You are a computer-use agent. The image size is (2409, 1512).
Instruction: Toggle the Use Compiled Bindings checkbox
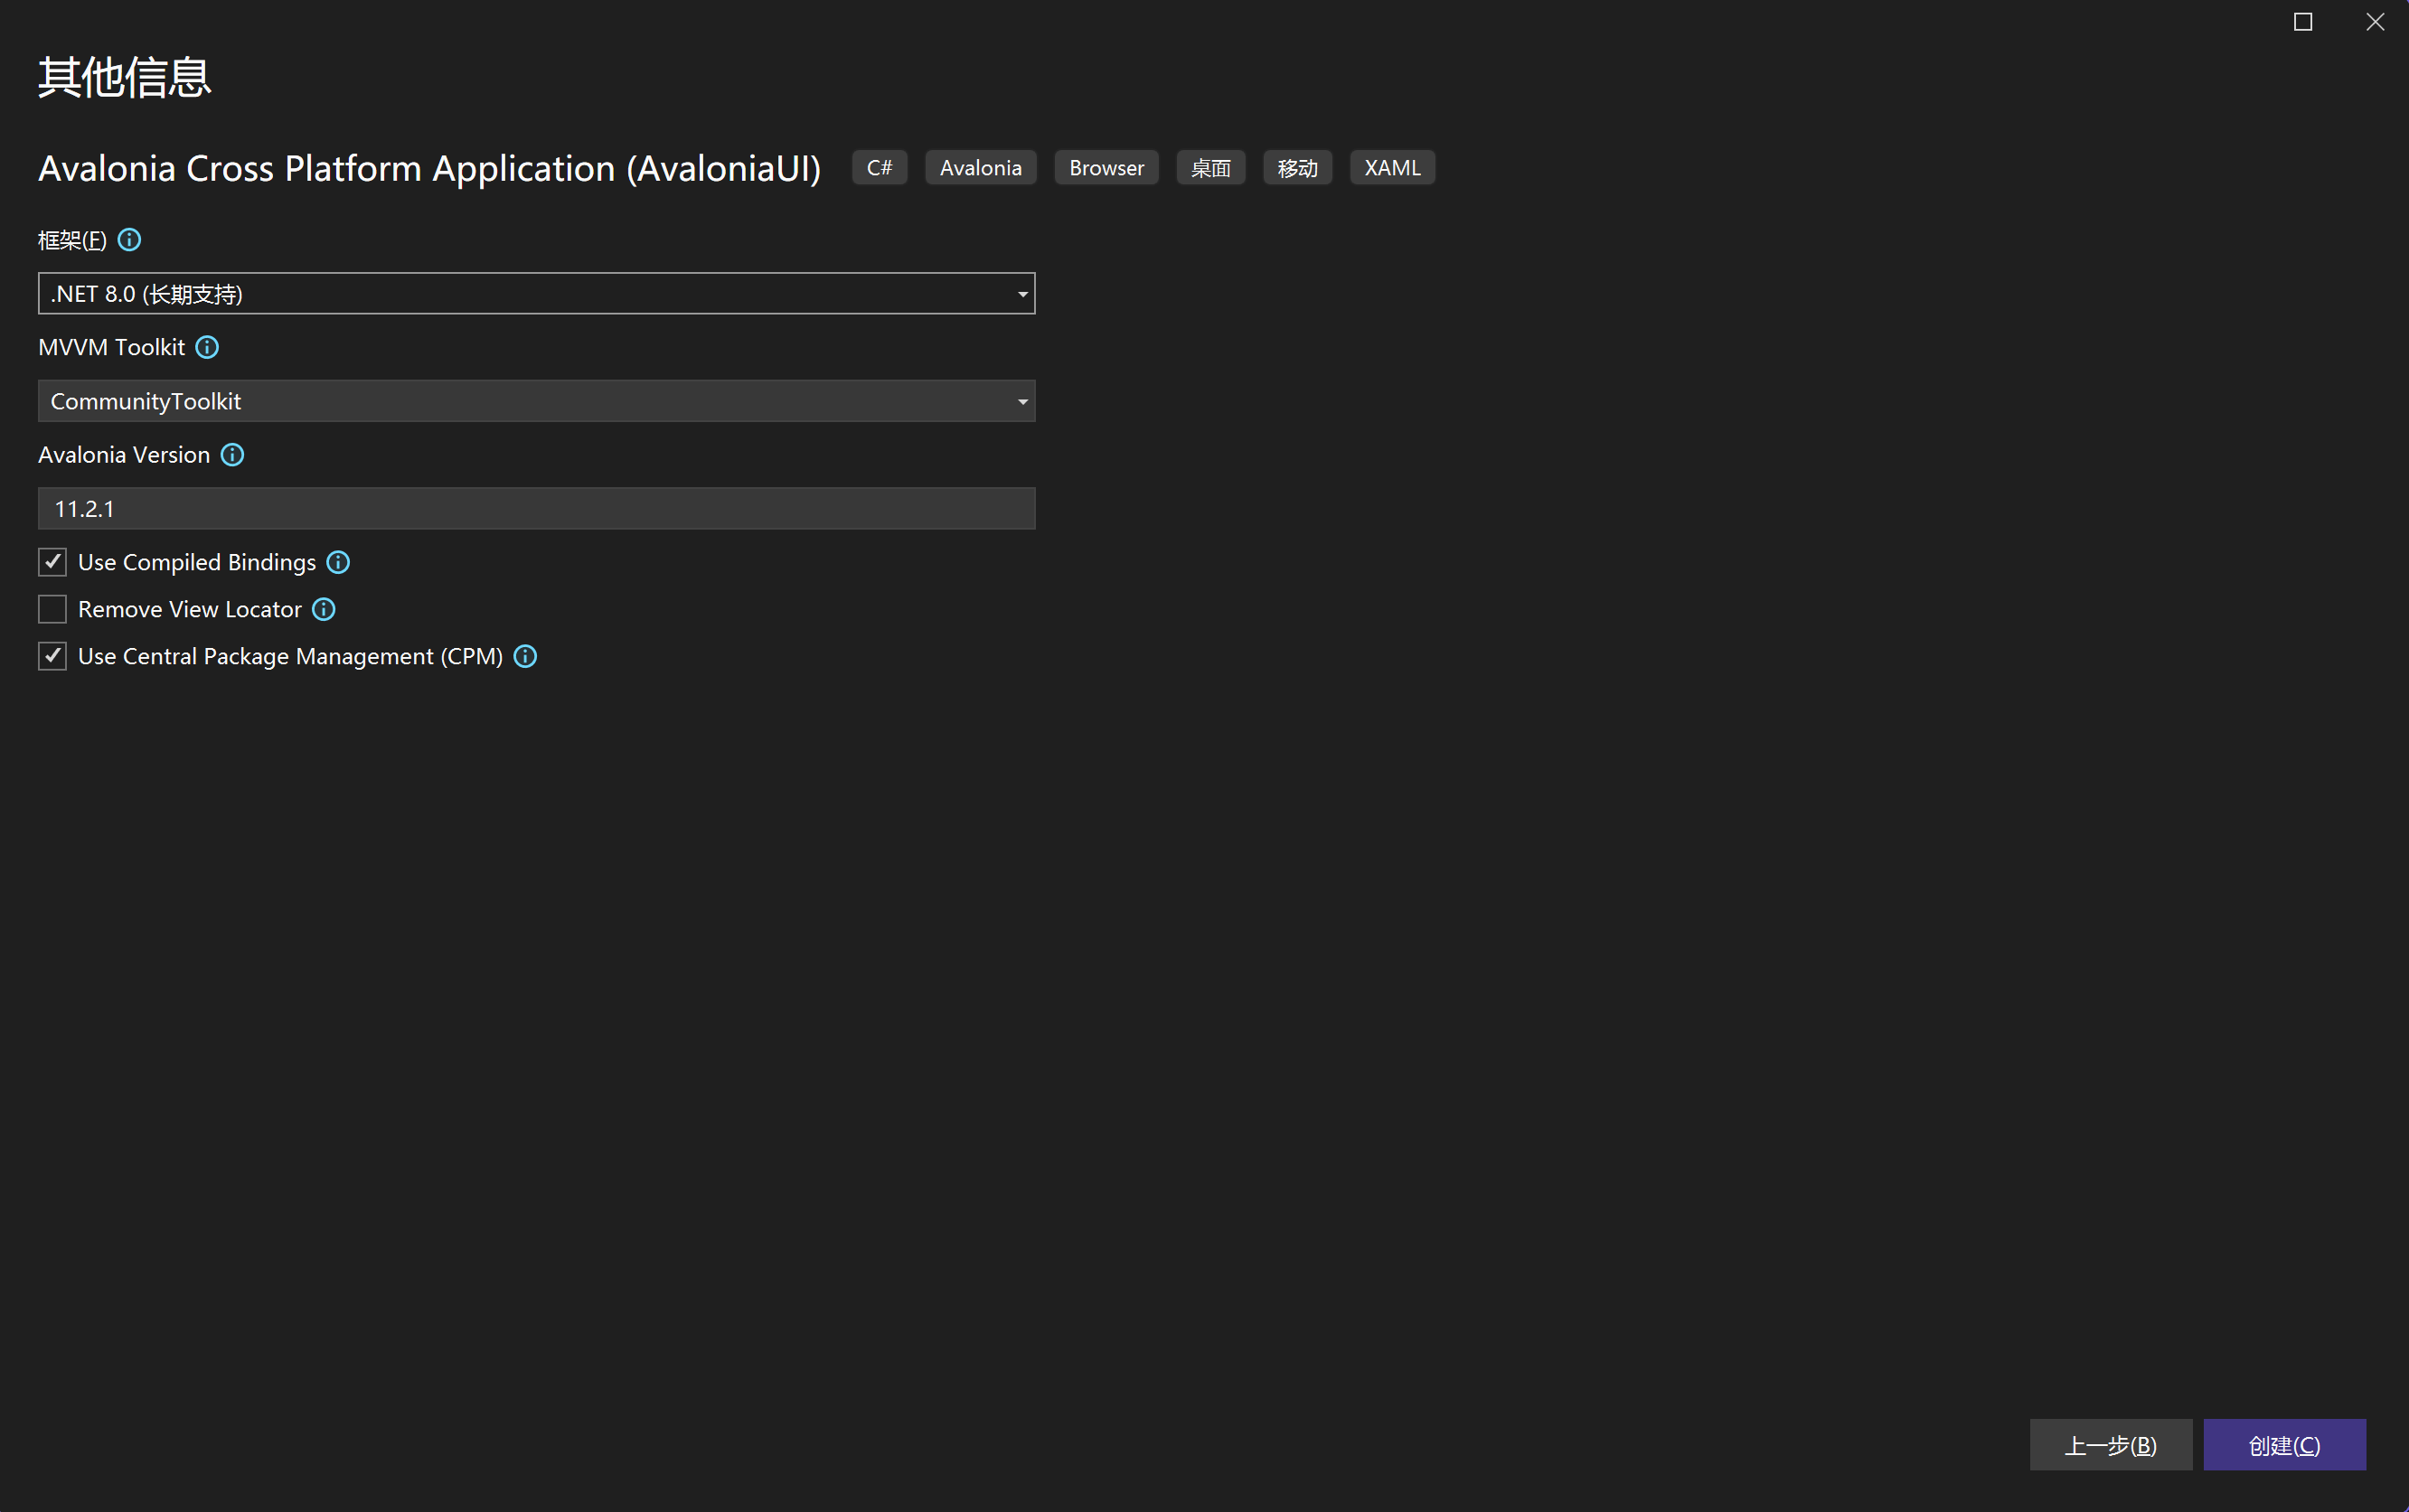pyautogui.click(x=52, y=561)
